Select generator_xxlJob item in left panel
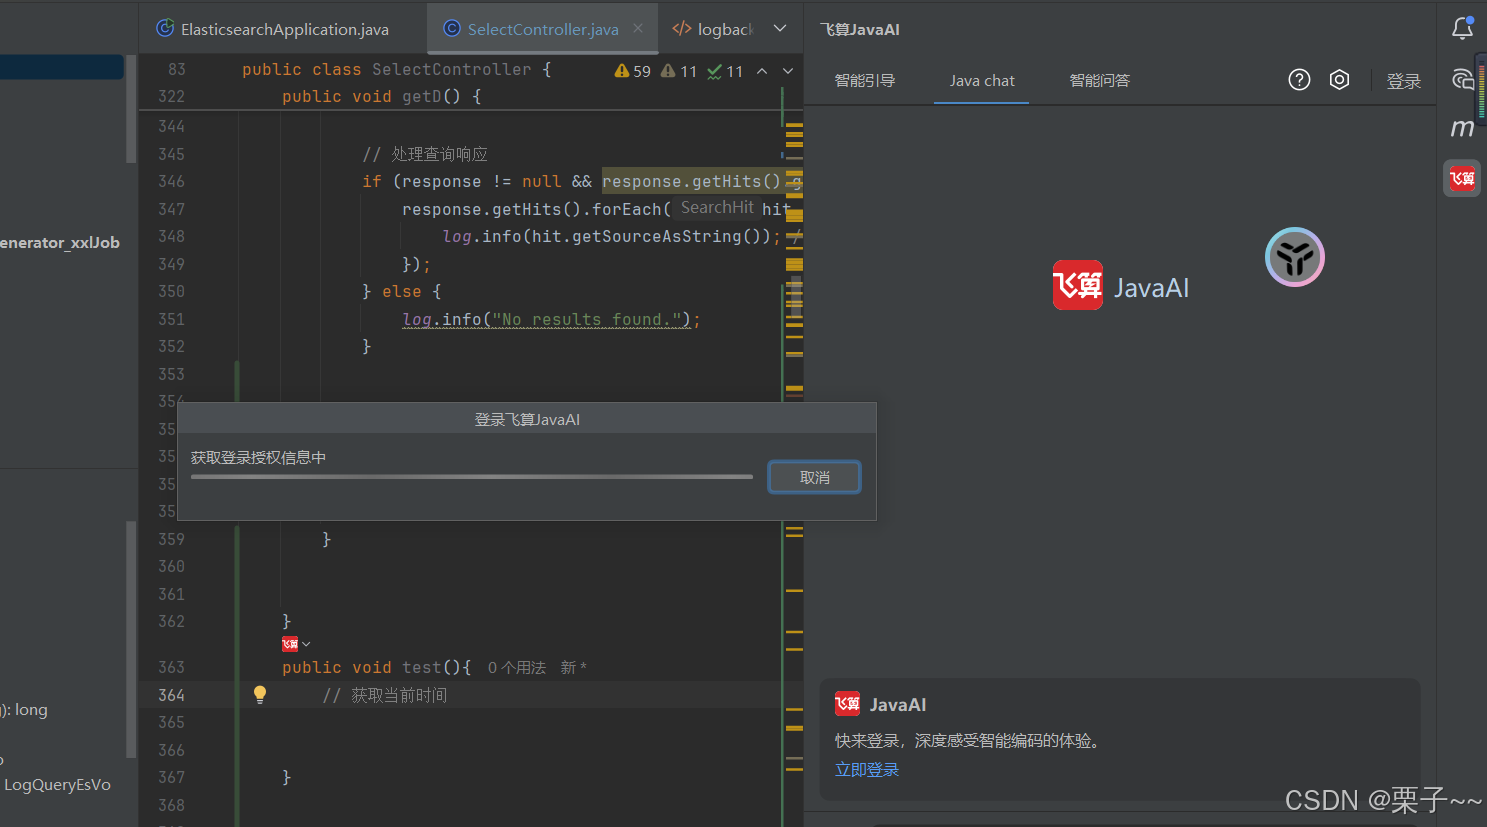Image resolution: width=1487 pixels, height=827 pixels. click(x=60, y=242)
